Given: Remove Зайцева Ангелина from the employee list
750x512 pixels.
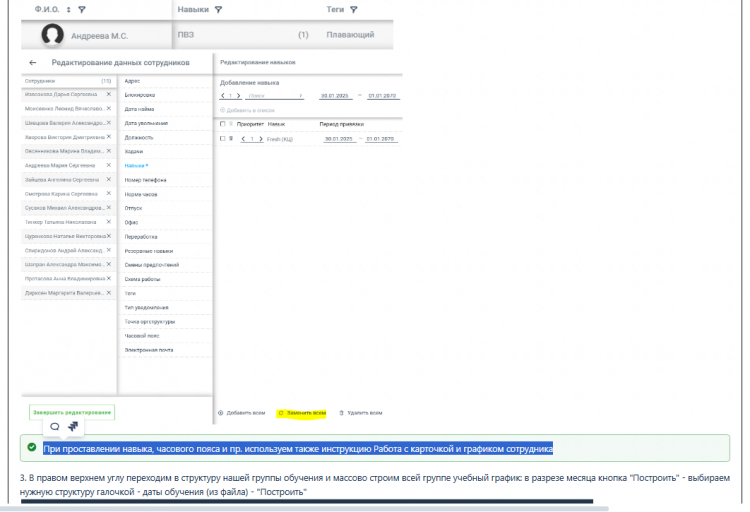Looking at the screenshot, I should coord(109,179).
